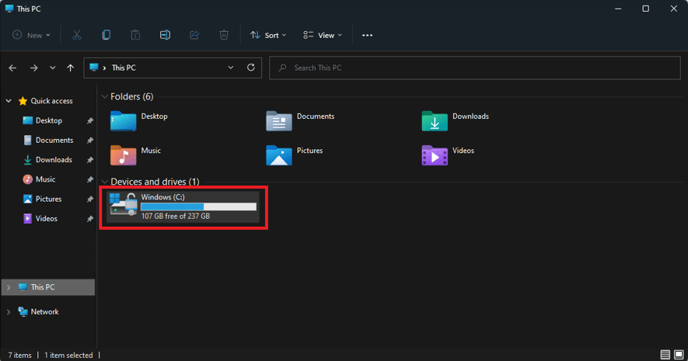
Task: Click the Windows (C:) drive usage bar
Action: click(x=198, y=207)
